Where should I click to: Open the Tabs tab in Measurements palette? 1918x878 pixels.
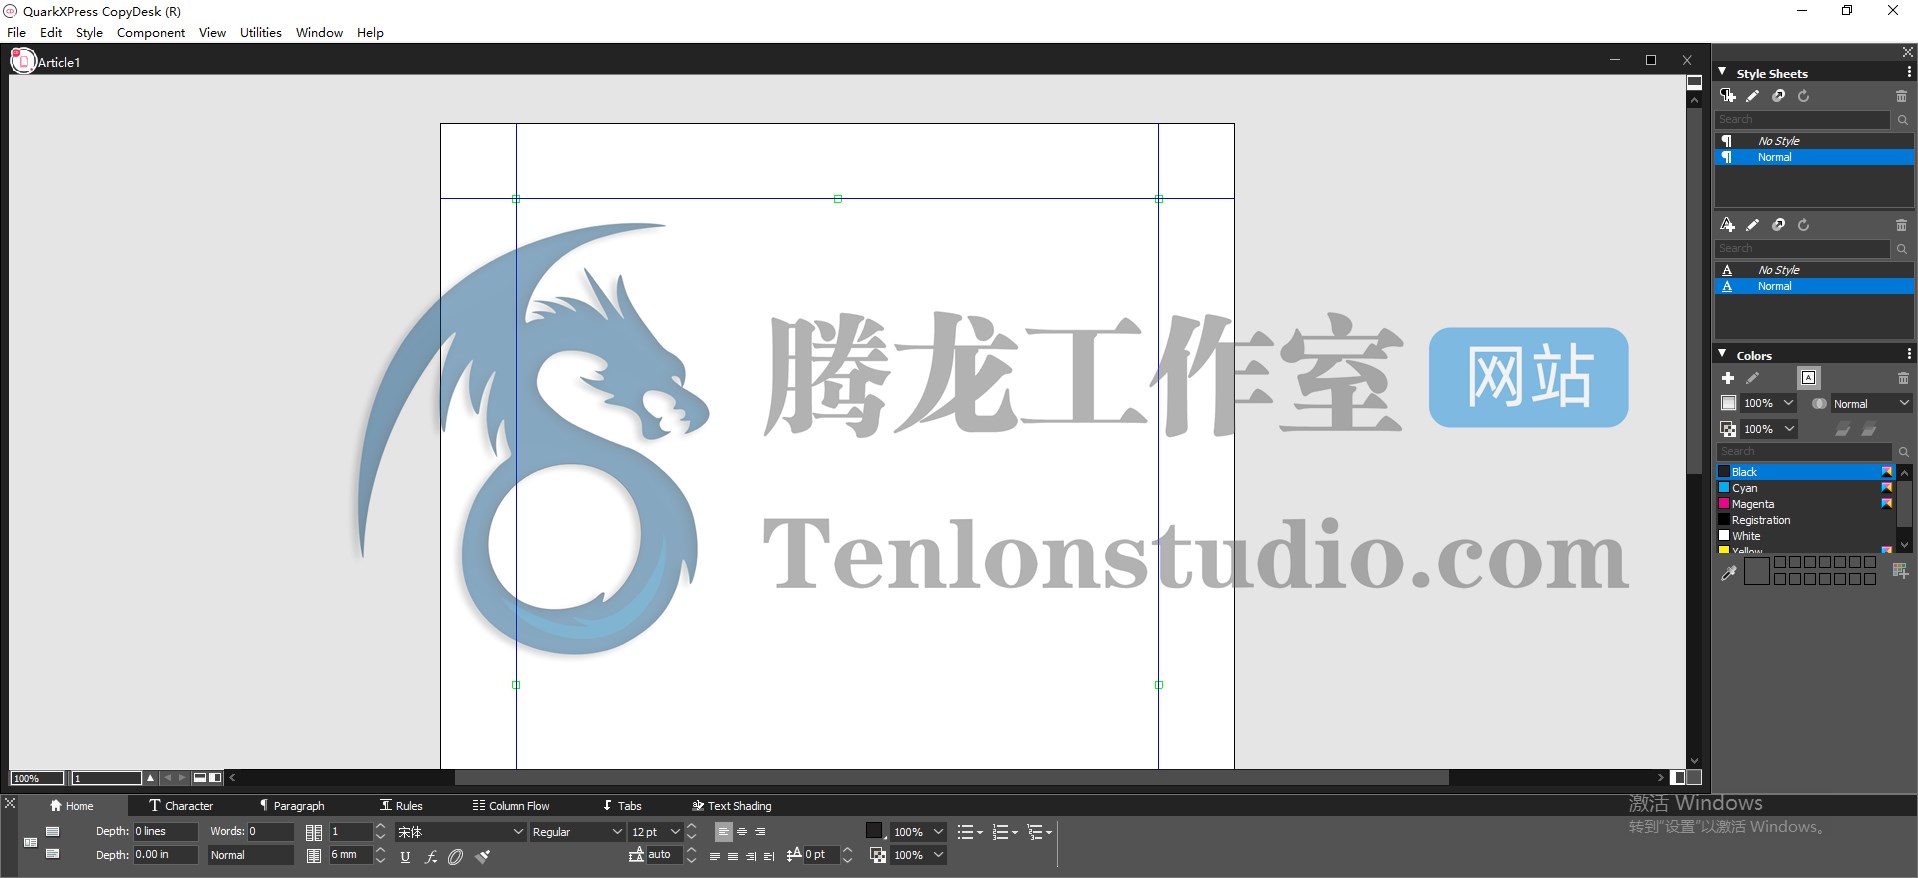point(621,806)
